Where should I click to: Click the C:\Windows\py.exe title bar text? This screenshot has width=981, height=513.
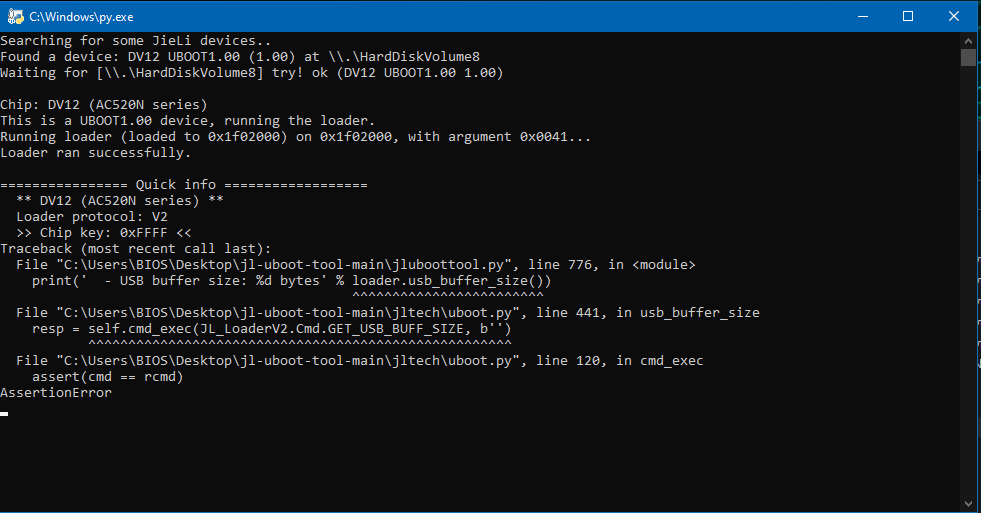pyautogui.click(x=81, y=17)
